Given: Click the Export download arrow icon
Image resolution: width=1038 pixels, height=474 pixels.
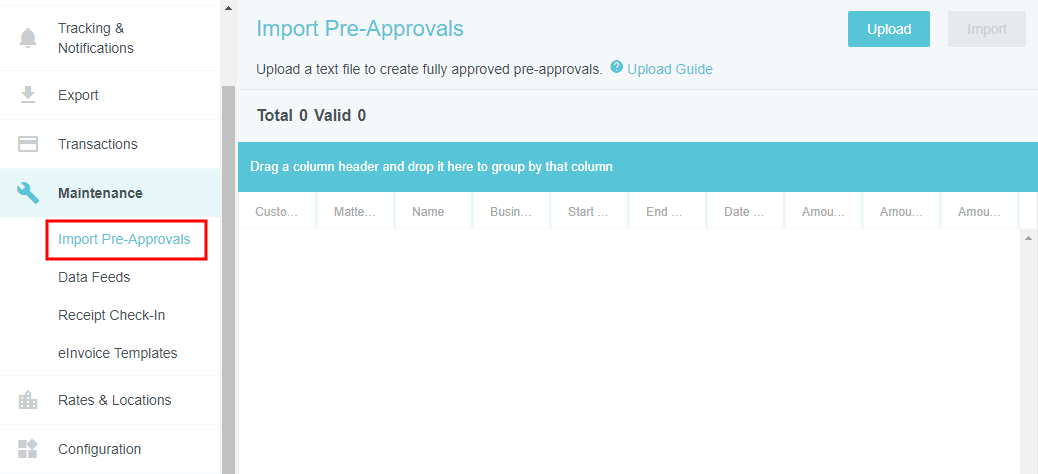Looking at the screenshot, I should point(28,95).
